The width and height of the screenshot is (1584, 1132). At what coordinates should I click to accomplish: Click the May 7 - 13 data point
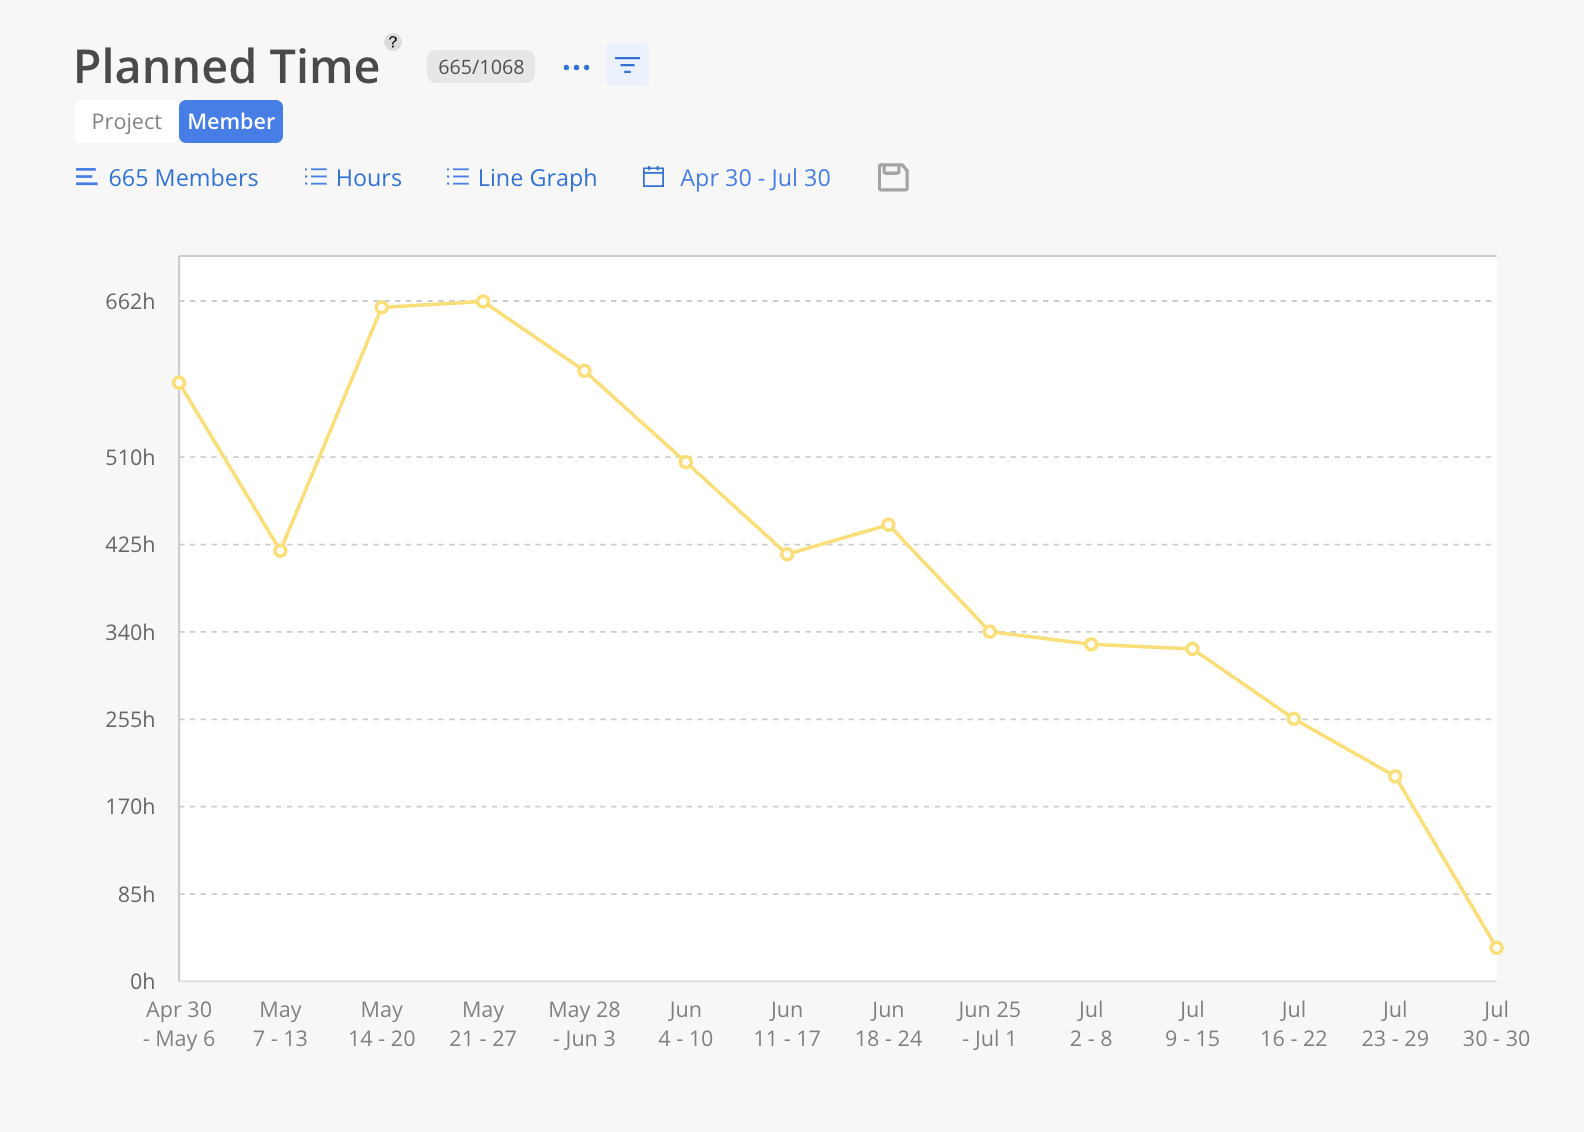[x=280, y=551]
